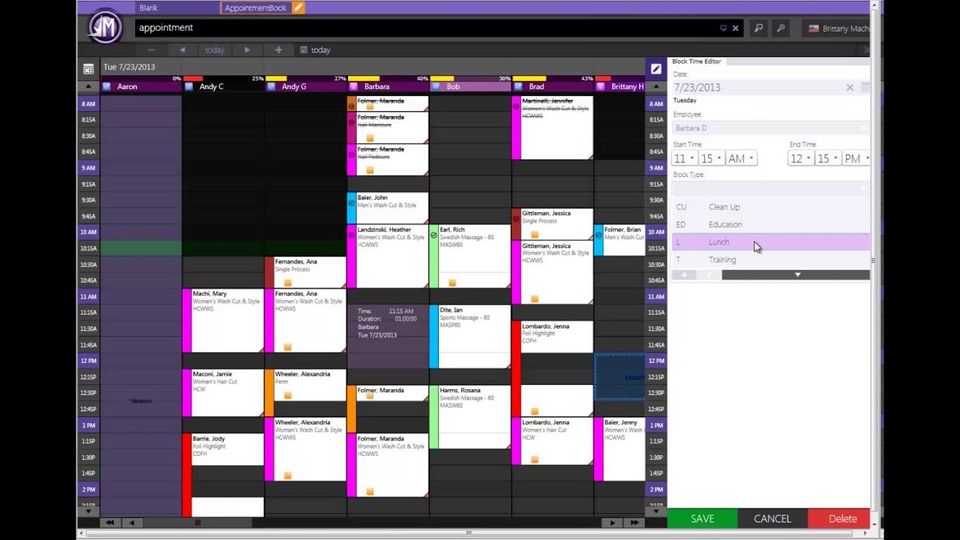Click the purple pencil edit icon above schedule
Screen dimensions: 960x540
pos(656,69)
